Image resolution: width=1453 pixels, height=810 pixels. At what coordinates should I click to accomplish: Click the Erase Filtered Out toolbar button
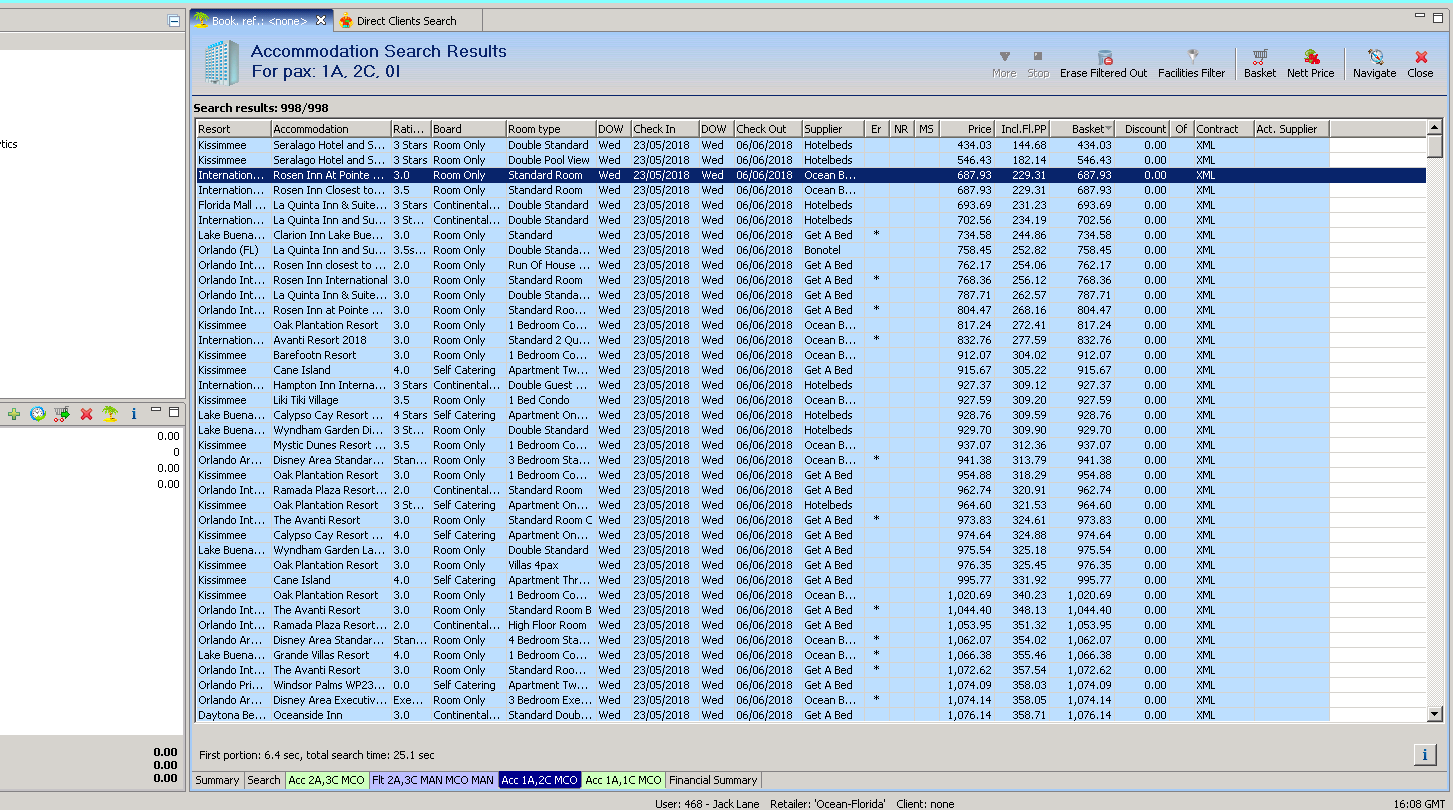(1103, 64)
